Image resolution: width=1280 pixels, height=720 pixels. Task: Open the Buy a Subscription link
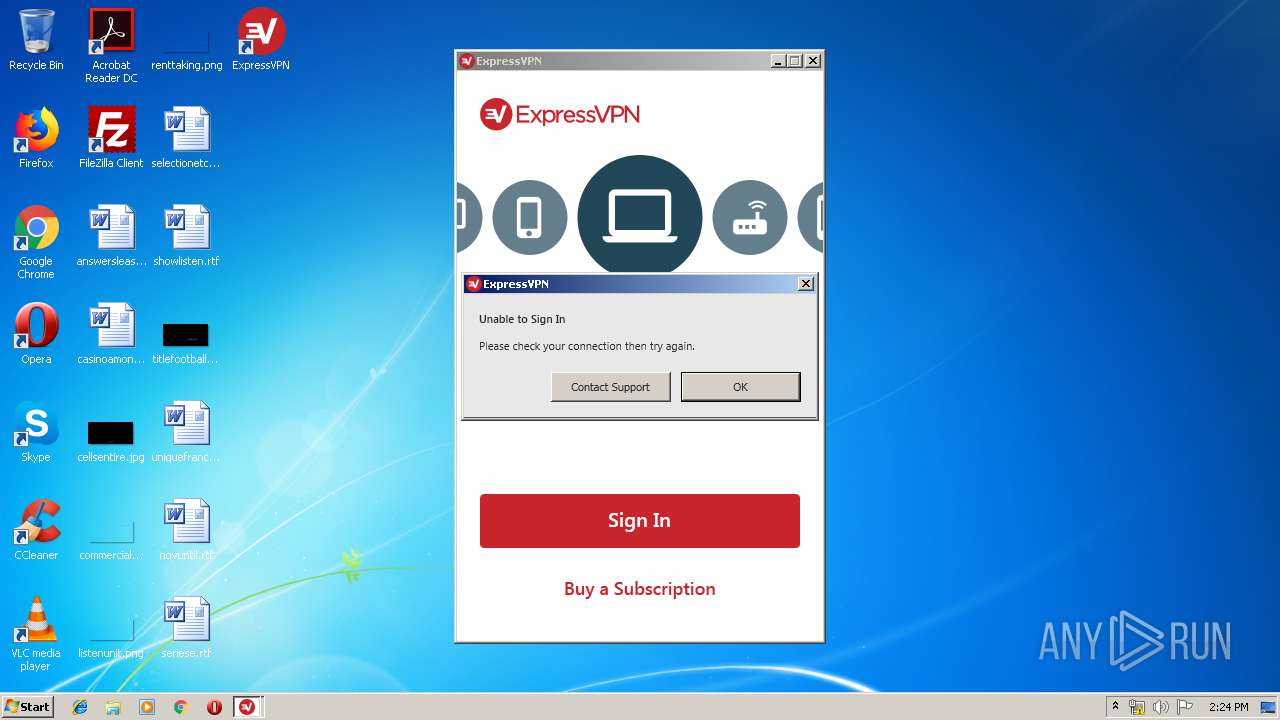point(640,589)
